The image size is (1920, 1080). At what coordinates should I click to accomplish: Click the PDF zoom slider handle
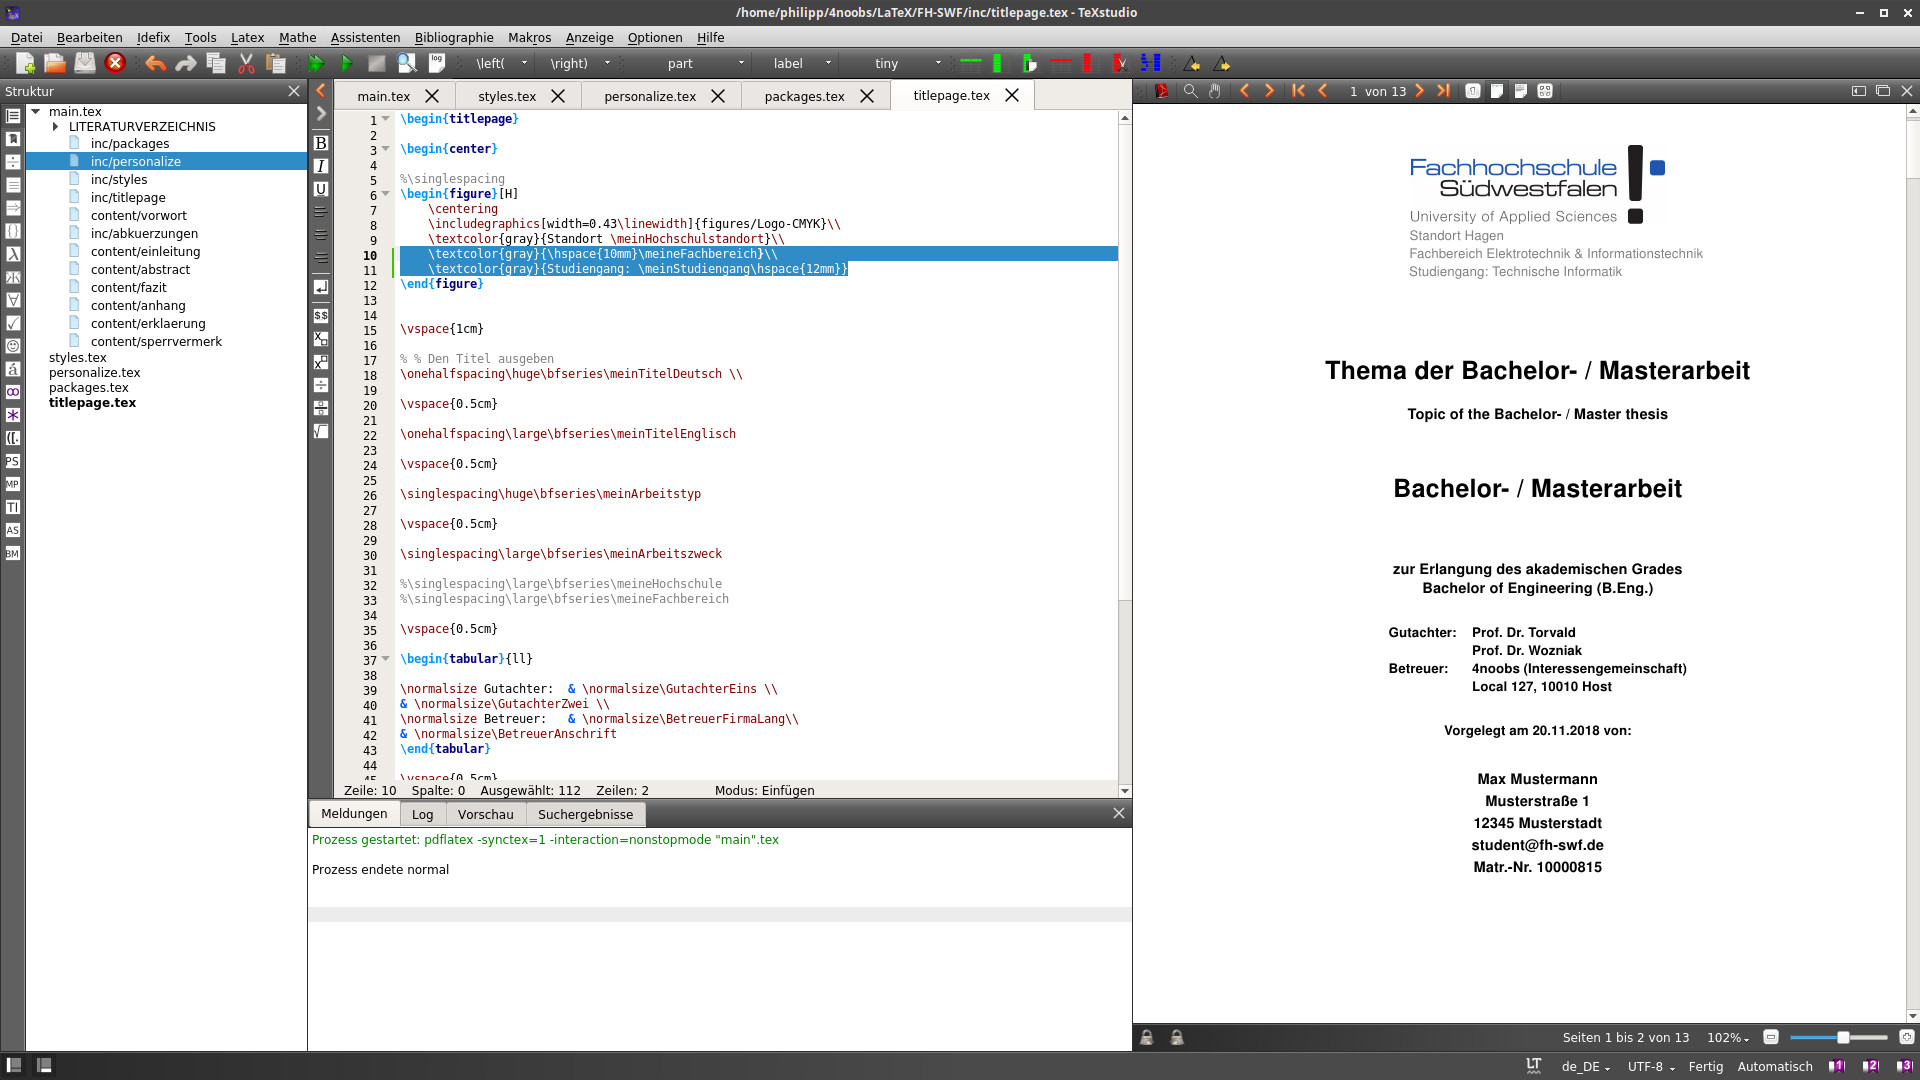tap(1843, 1037)
